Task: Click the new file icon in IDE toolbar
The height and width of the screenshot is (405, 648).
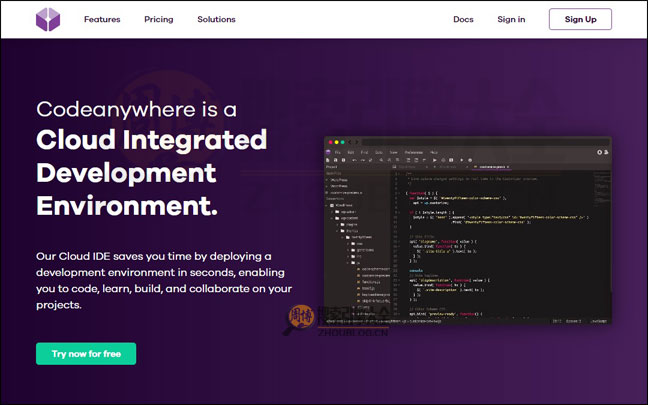Action: [328, 160]
